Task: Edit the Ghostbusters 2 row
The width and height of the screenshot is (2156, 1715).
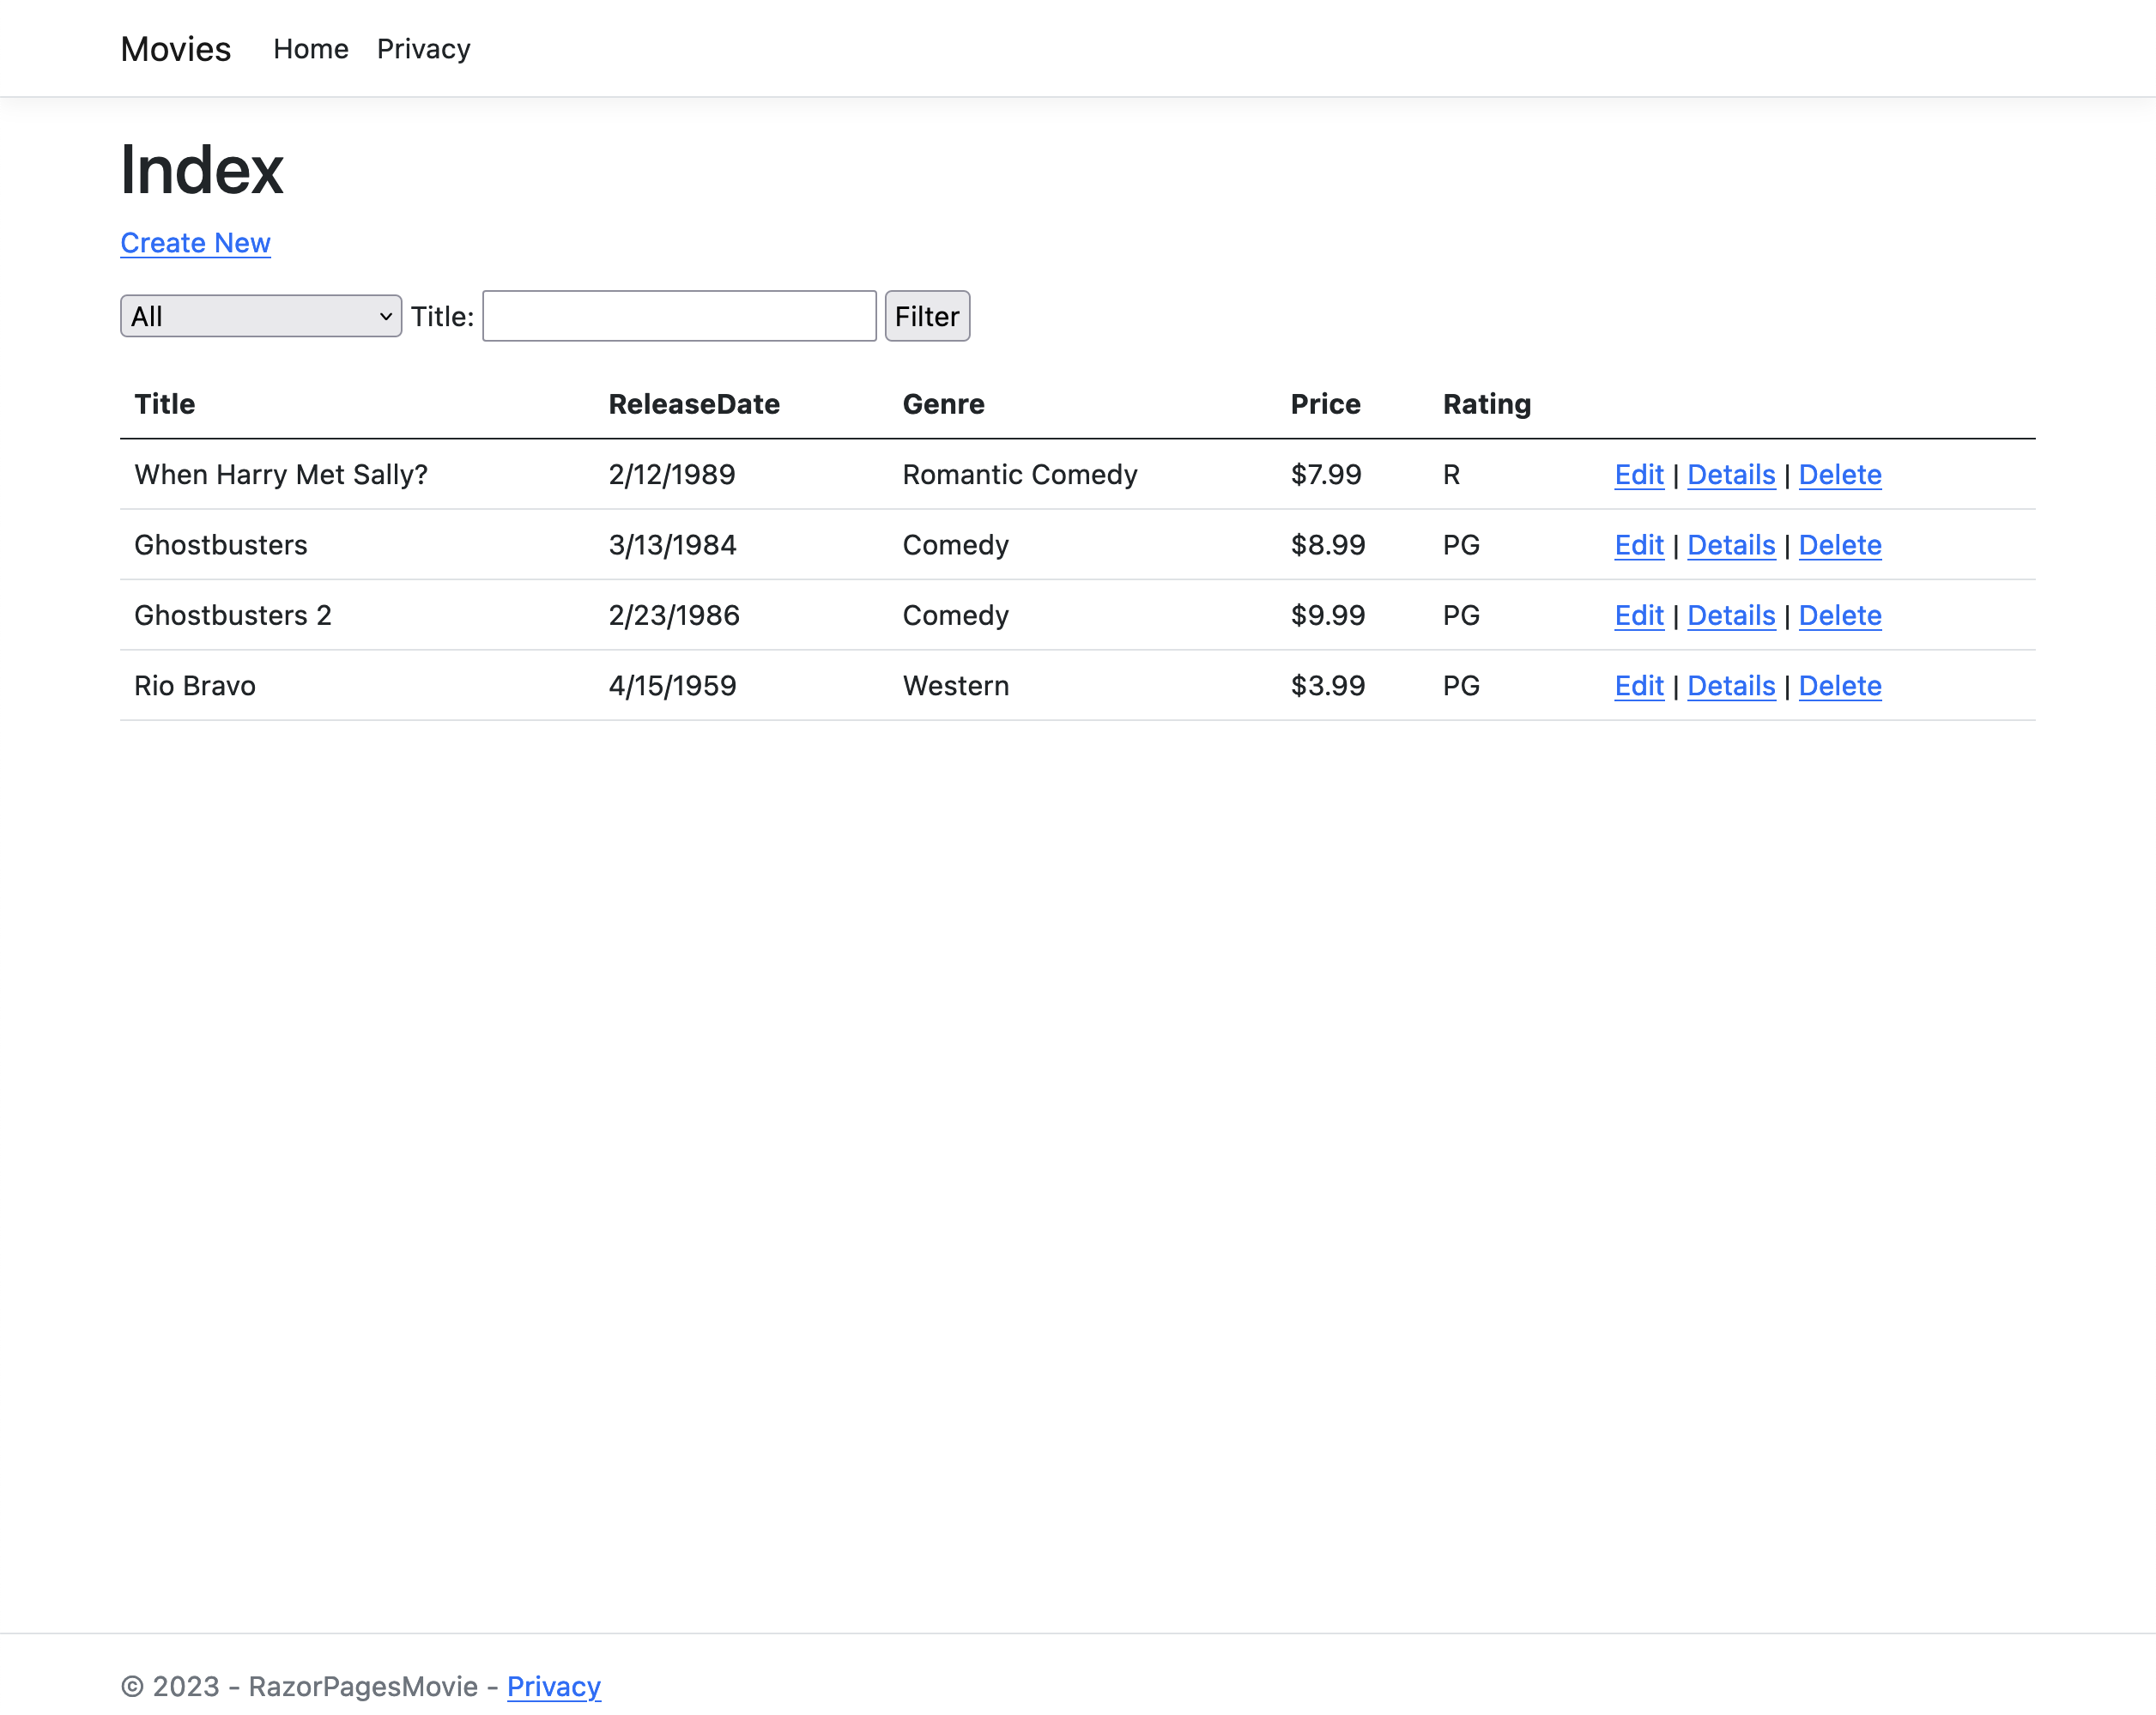Action: click(1639, 615)
